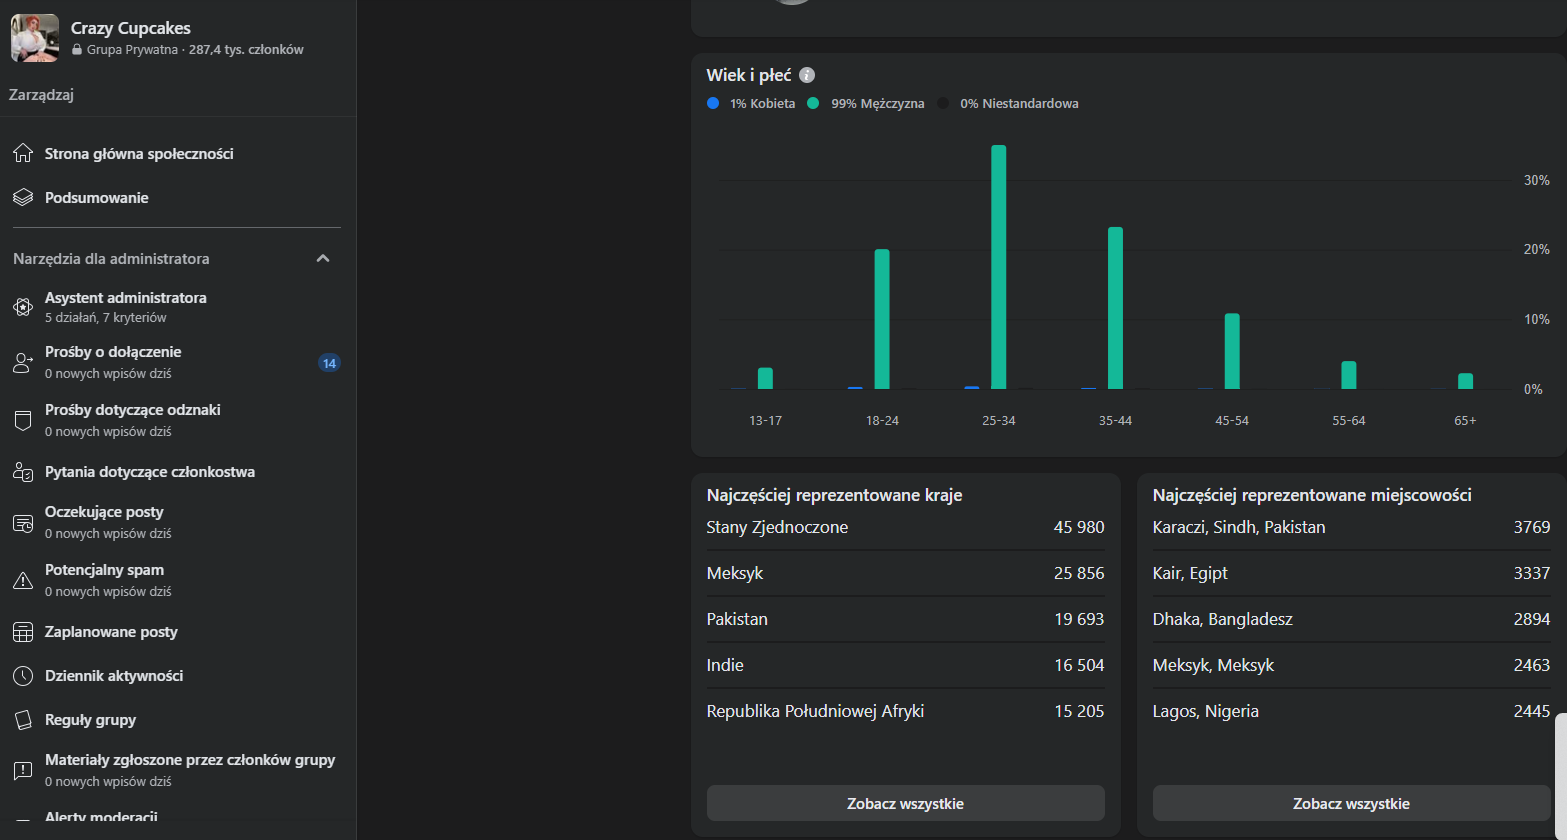1567x840 pixels.
Task: Open Pytania dotyczące członkostwa menu item
Action: pyautogui.click(x=150, y=472)
